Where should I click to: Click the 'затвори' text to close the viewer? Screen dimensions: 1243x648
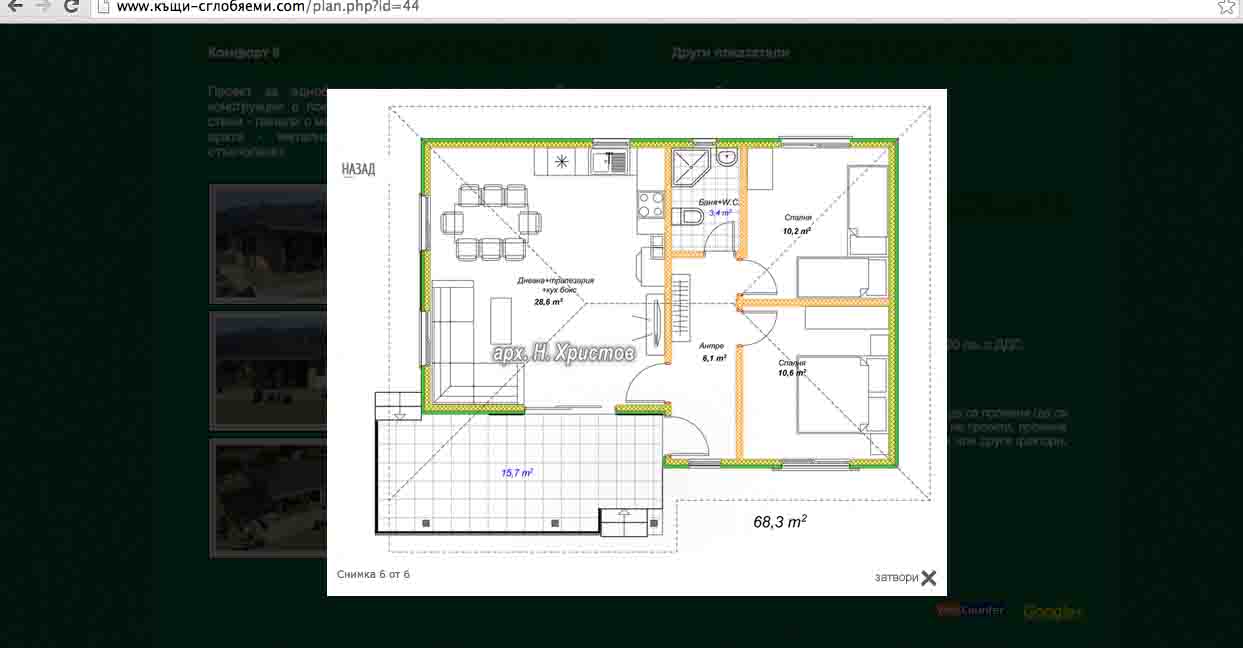point(895,578)
